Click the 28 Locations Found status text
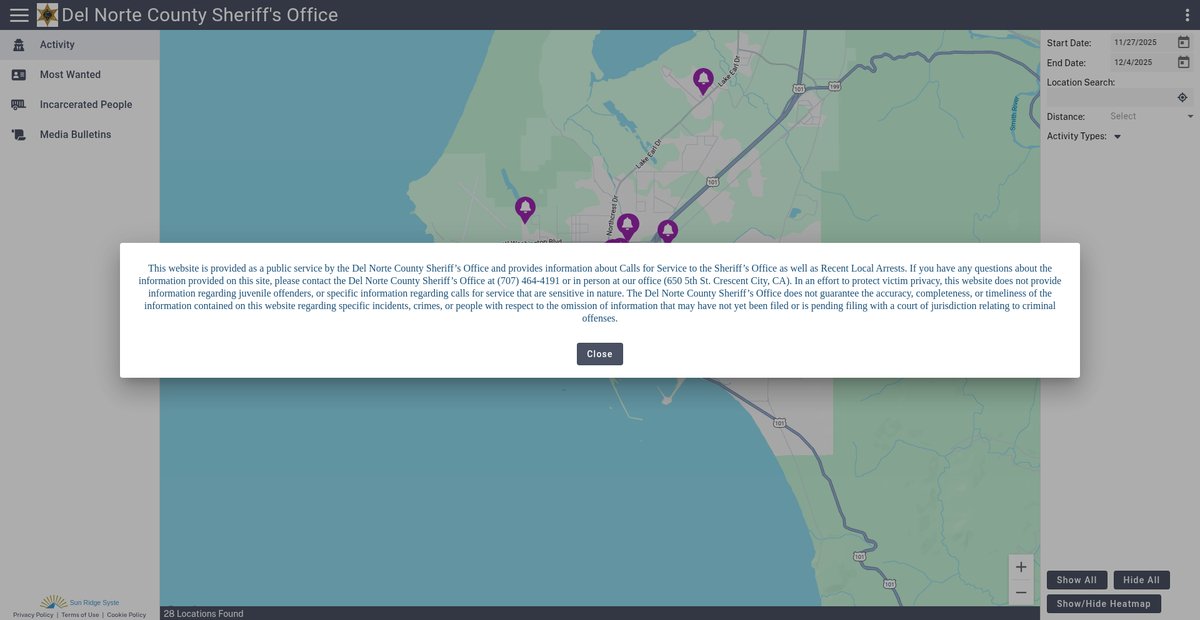 click(x=203, y=614)
